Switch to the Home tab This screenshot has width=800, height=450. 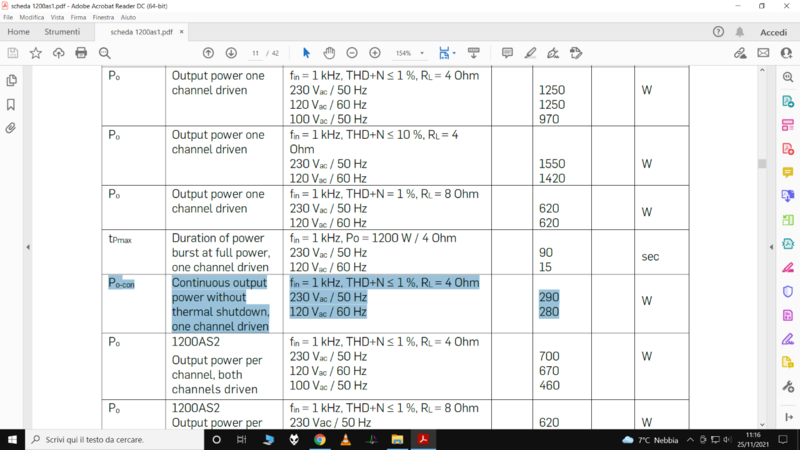tap(18, 32)
